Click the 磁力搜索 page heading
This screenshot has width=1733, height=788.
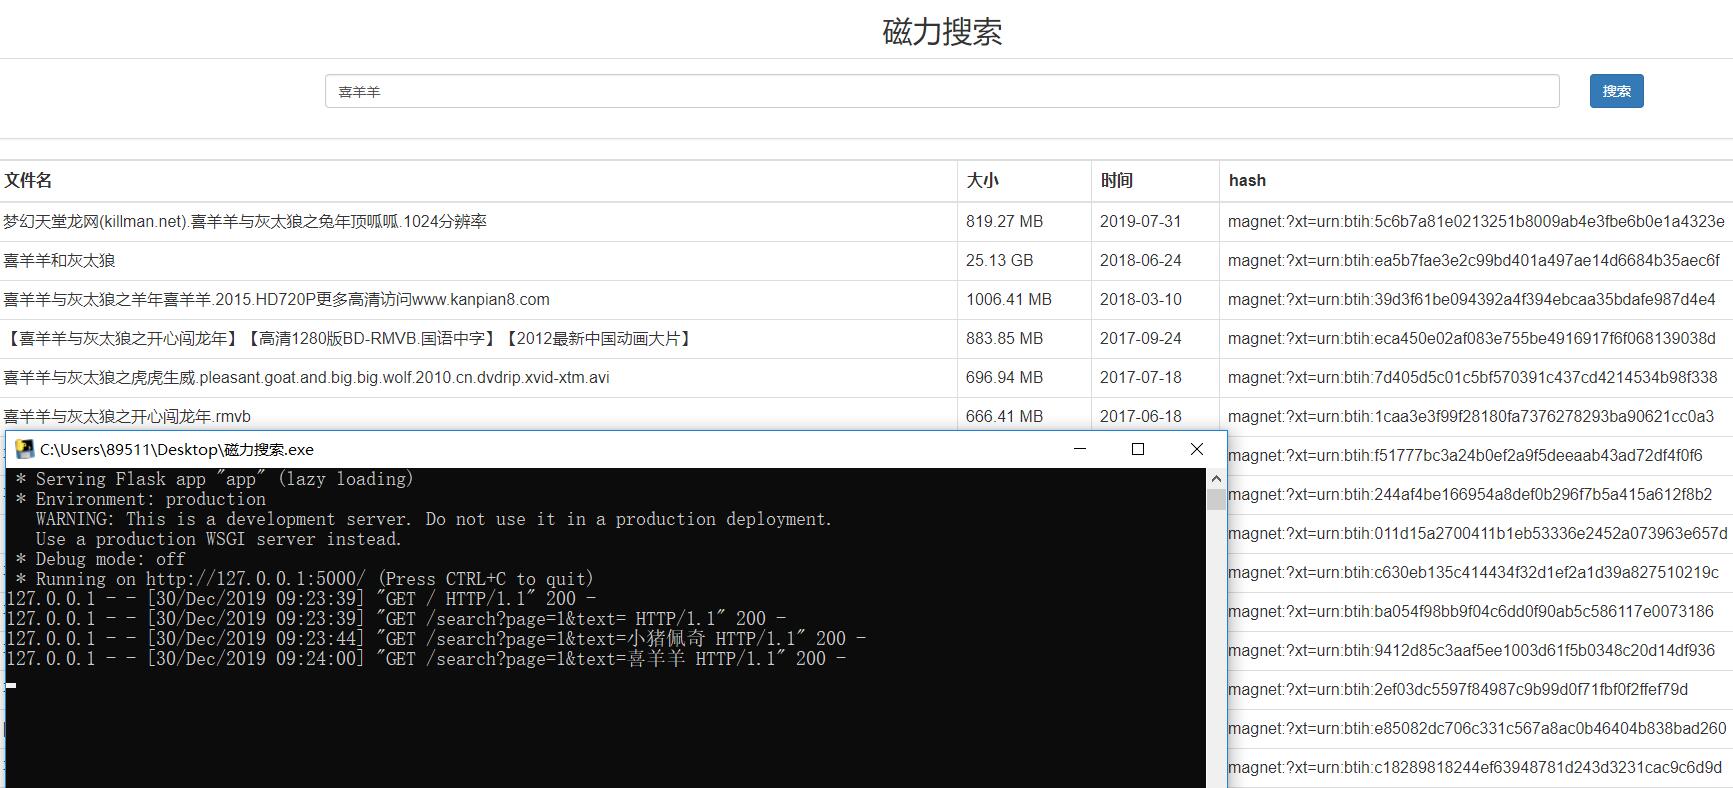point(942,32)
